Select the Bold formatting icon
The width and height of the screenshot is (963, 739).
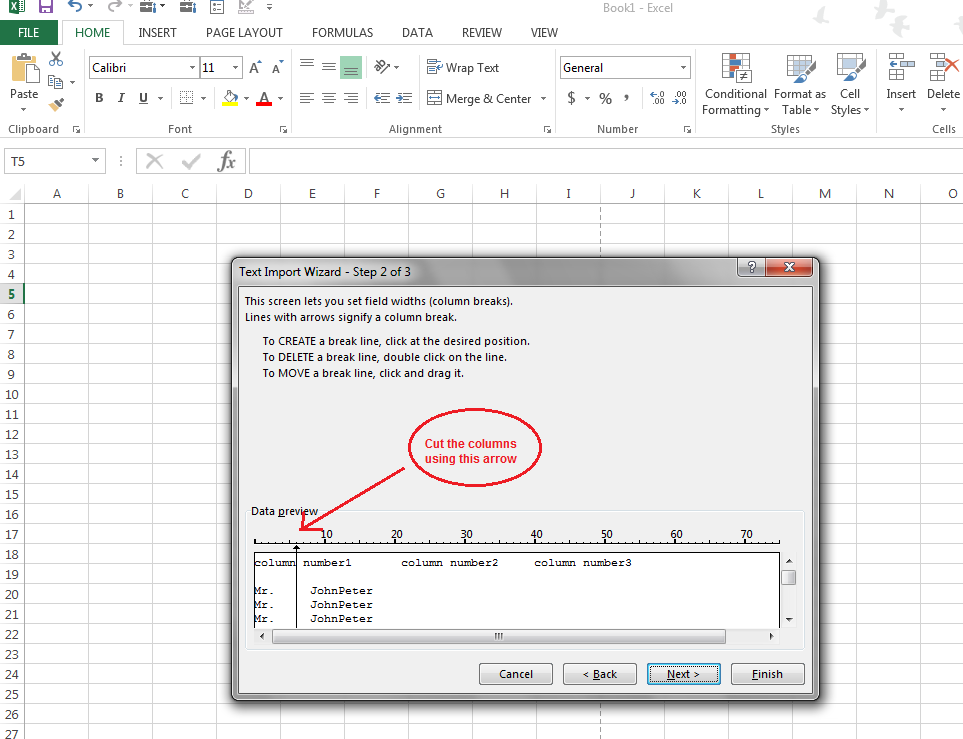coord(98,97)
